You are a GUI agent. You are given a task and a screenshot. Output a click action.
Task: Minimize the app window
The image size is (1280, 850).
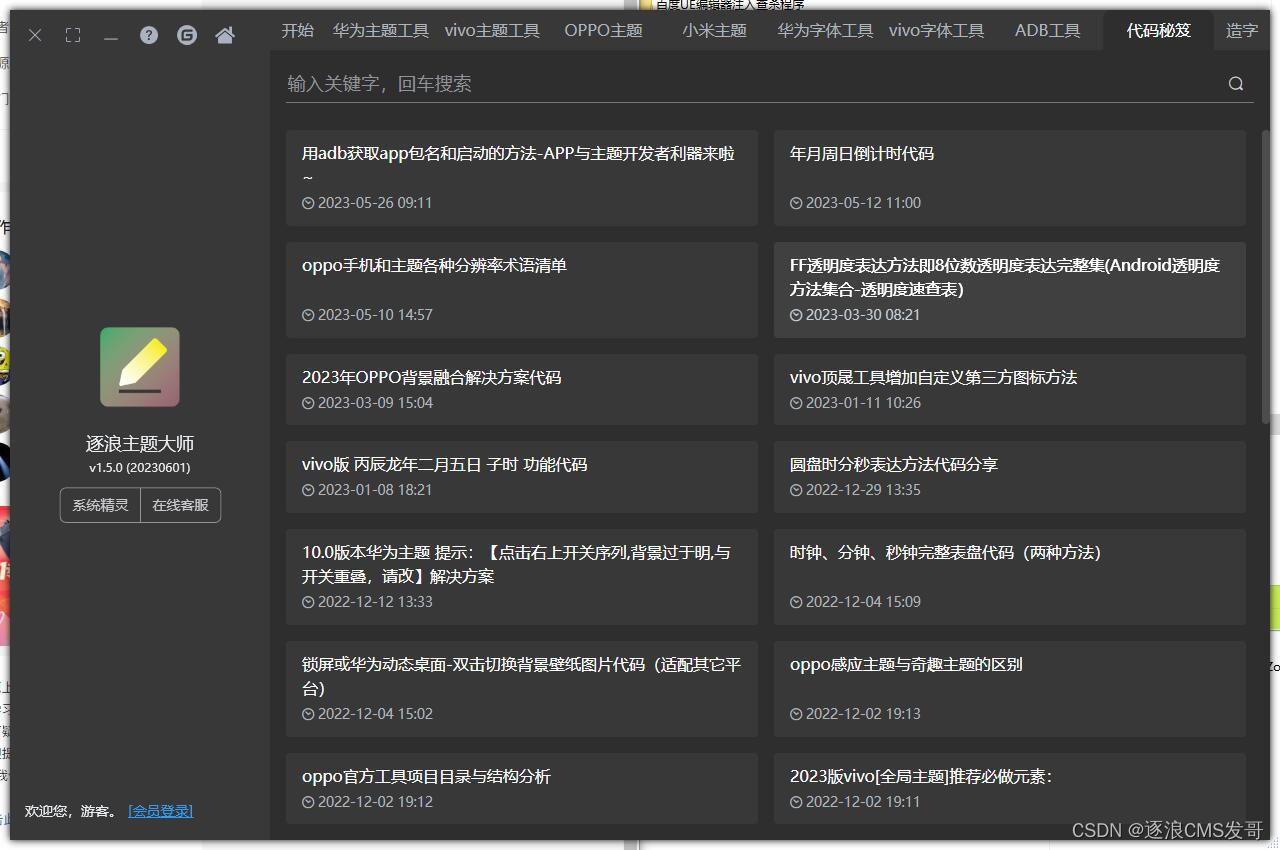tap(111, 37)
